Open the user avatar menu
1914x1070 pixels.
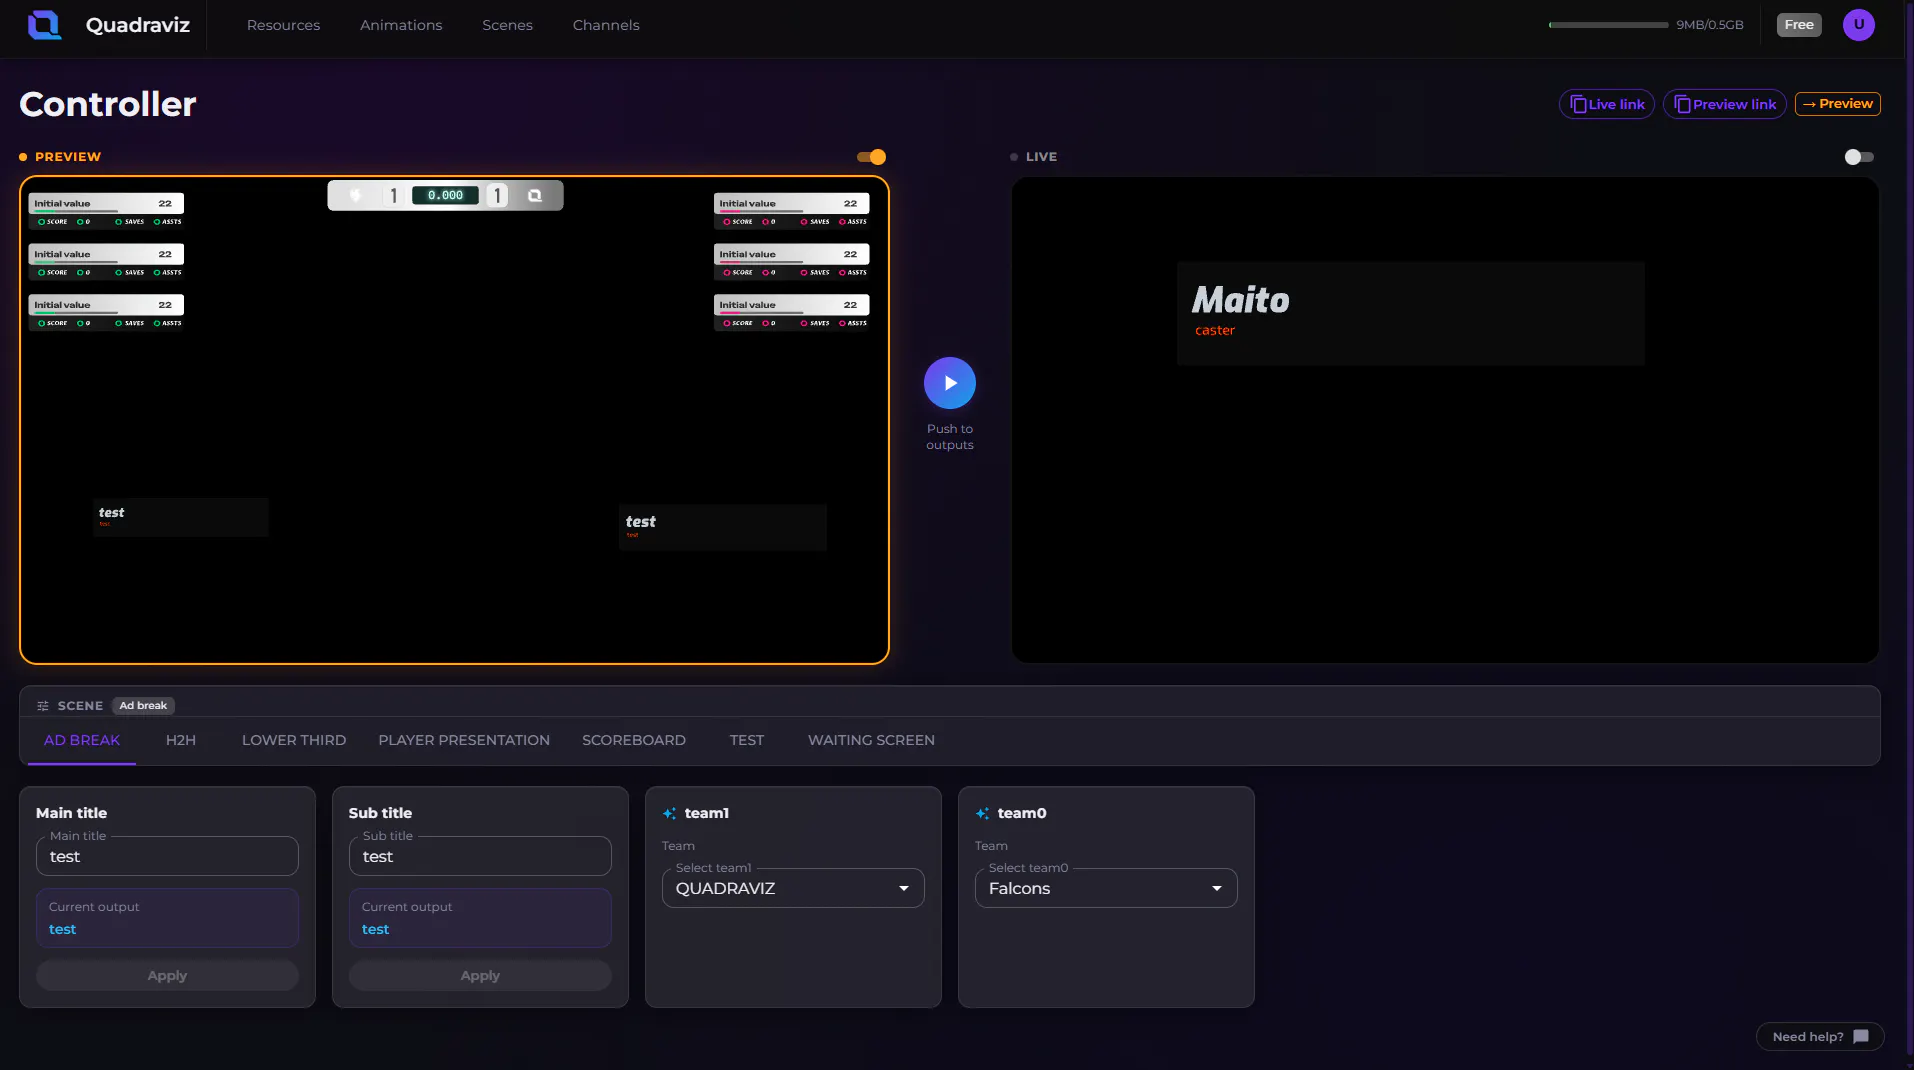(1858, 25)
